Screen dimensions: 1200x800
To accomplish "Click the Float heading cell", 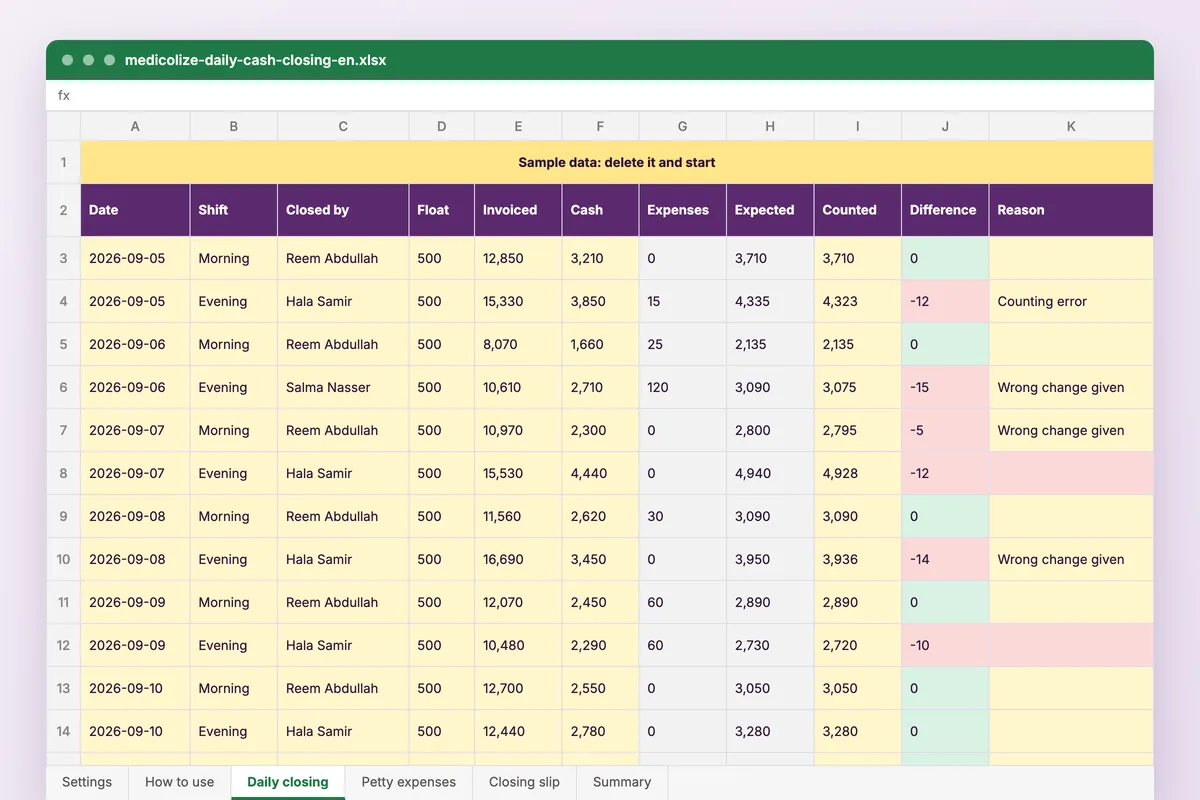I will tap(442, 210).
